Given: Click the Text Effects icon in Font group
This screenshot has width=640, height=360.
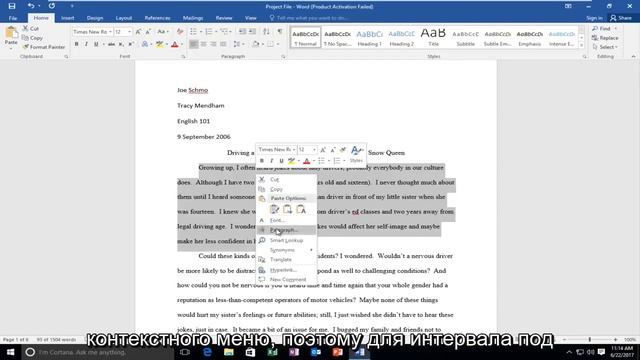Looking at the screenshot, I should pyautogui.click(x=144, y=44).
